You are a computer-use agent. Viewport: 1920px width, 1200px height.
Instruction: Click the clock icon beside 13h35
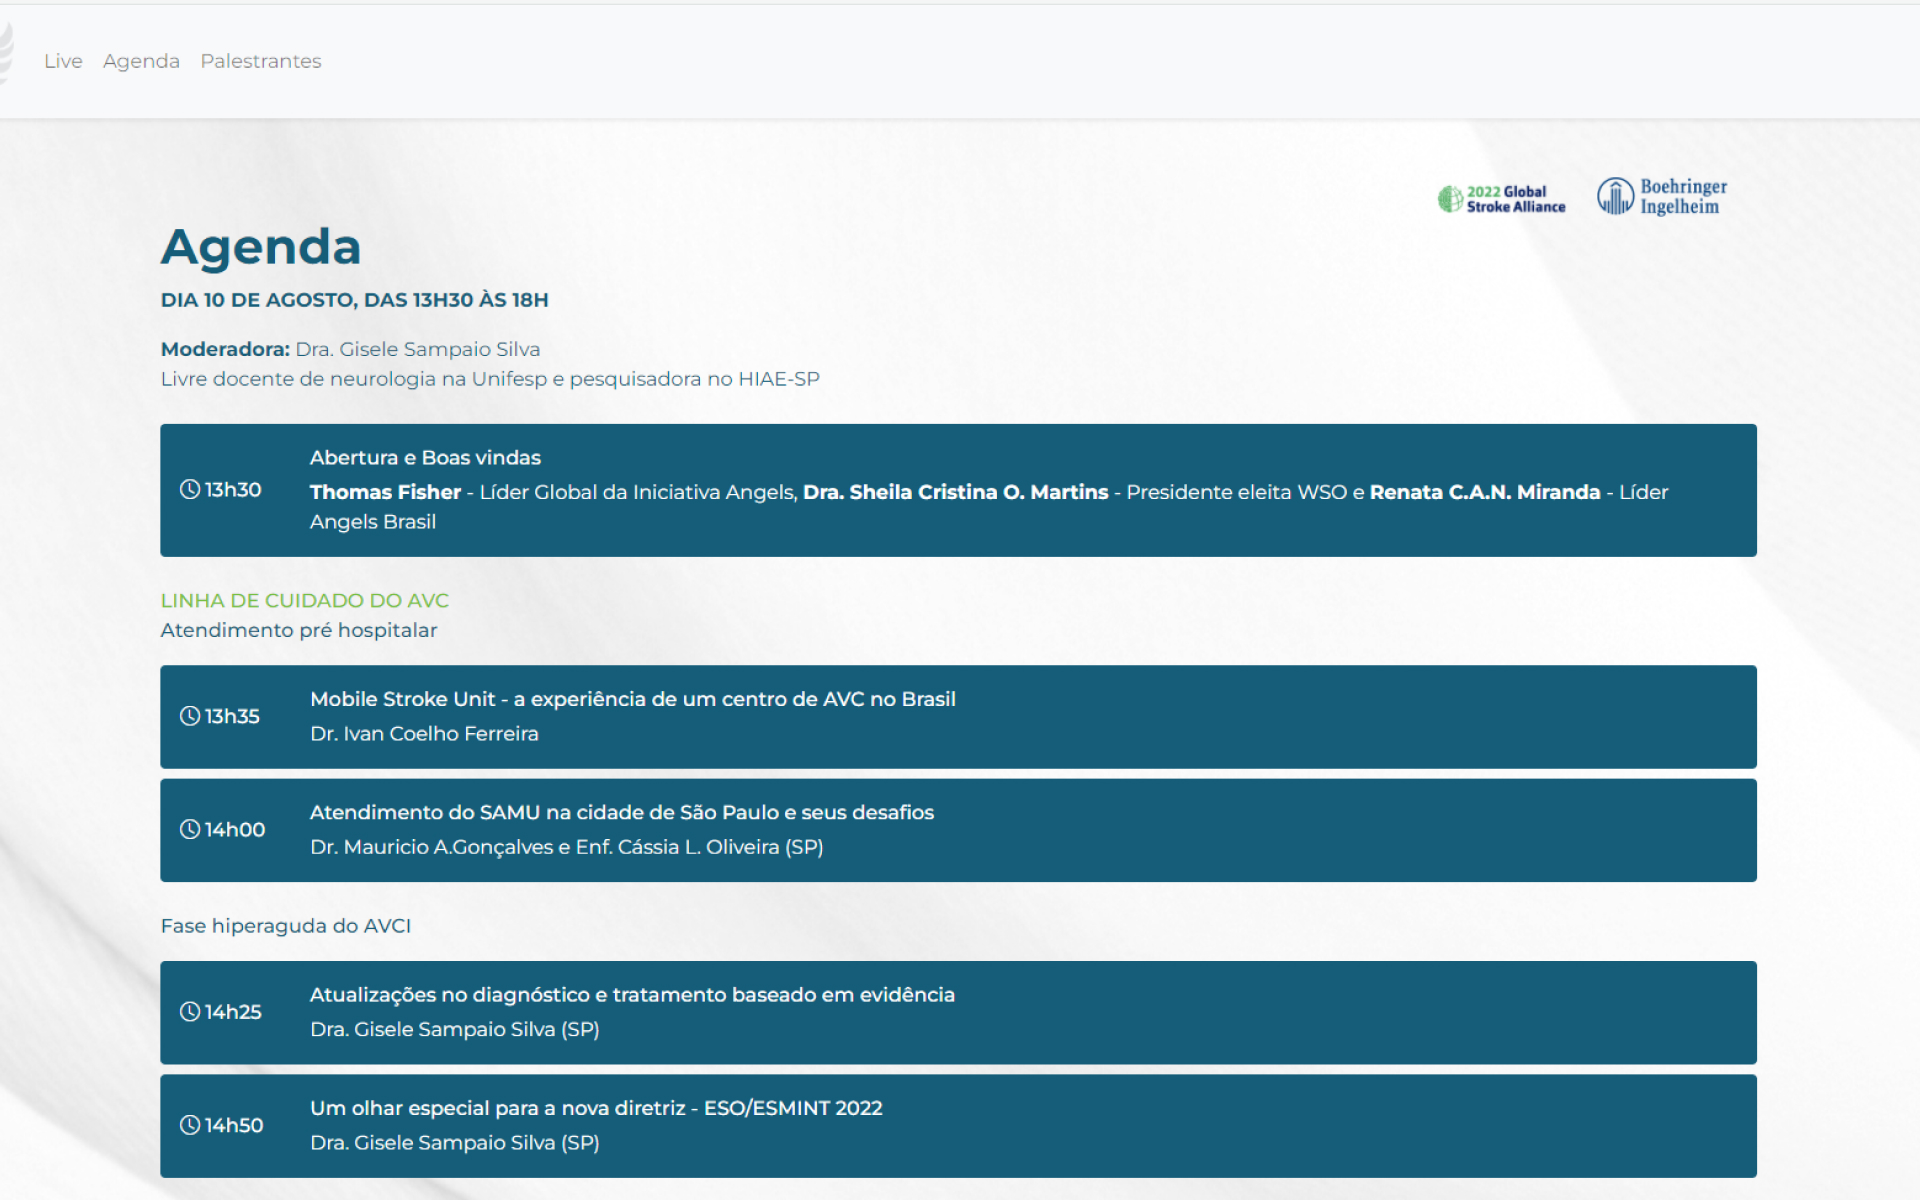190,716
